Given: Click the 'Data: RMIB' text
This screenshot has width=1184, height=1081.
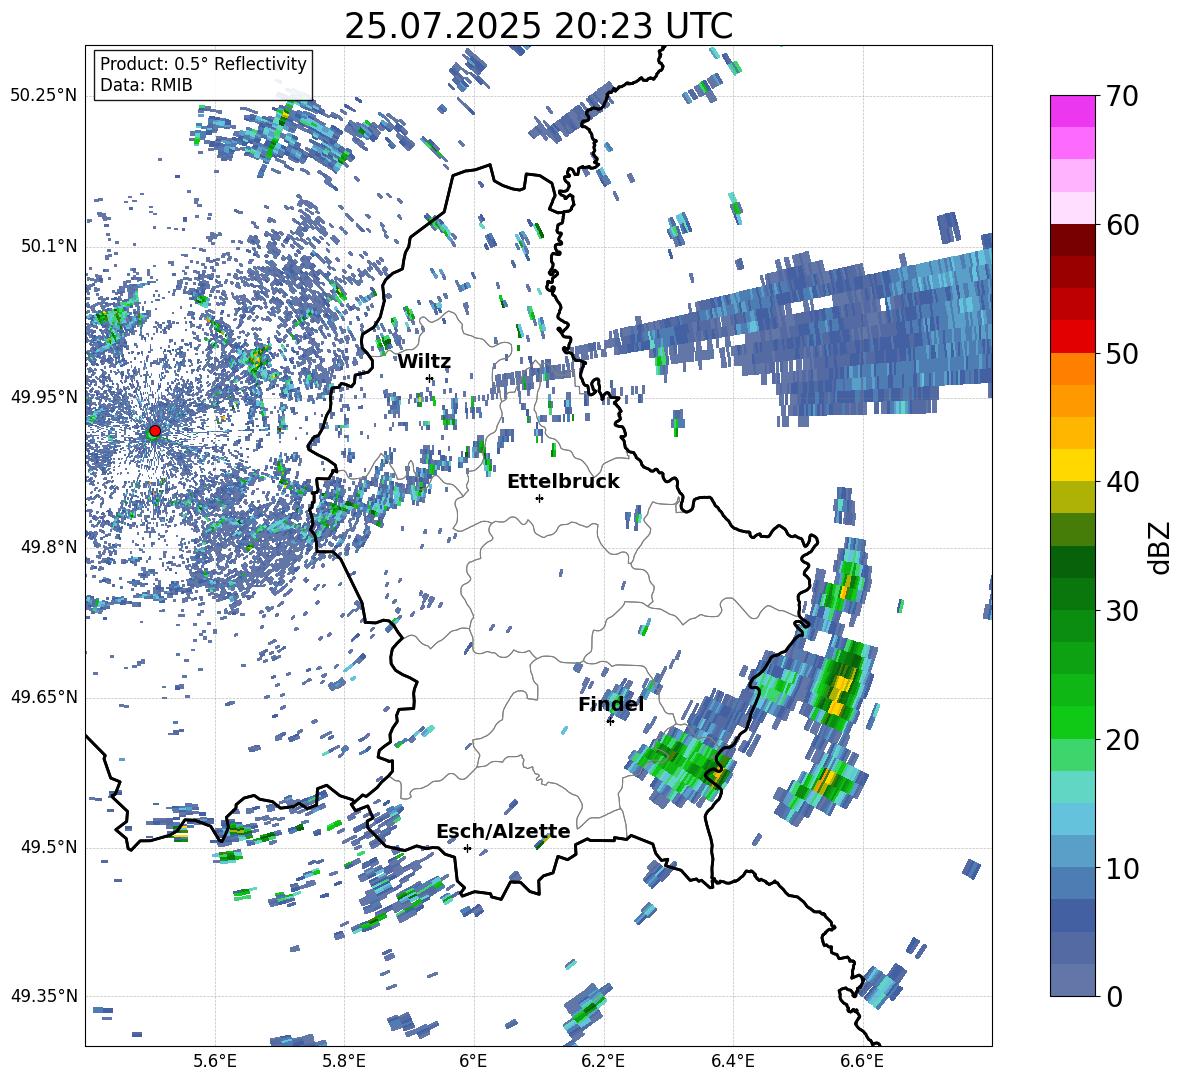Looking at the screenshot, I should [146, 85].
